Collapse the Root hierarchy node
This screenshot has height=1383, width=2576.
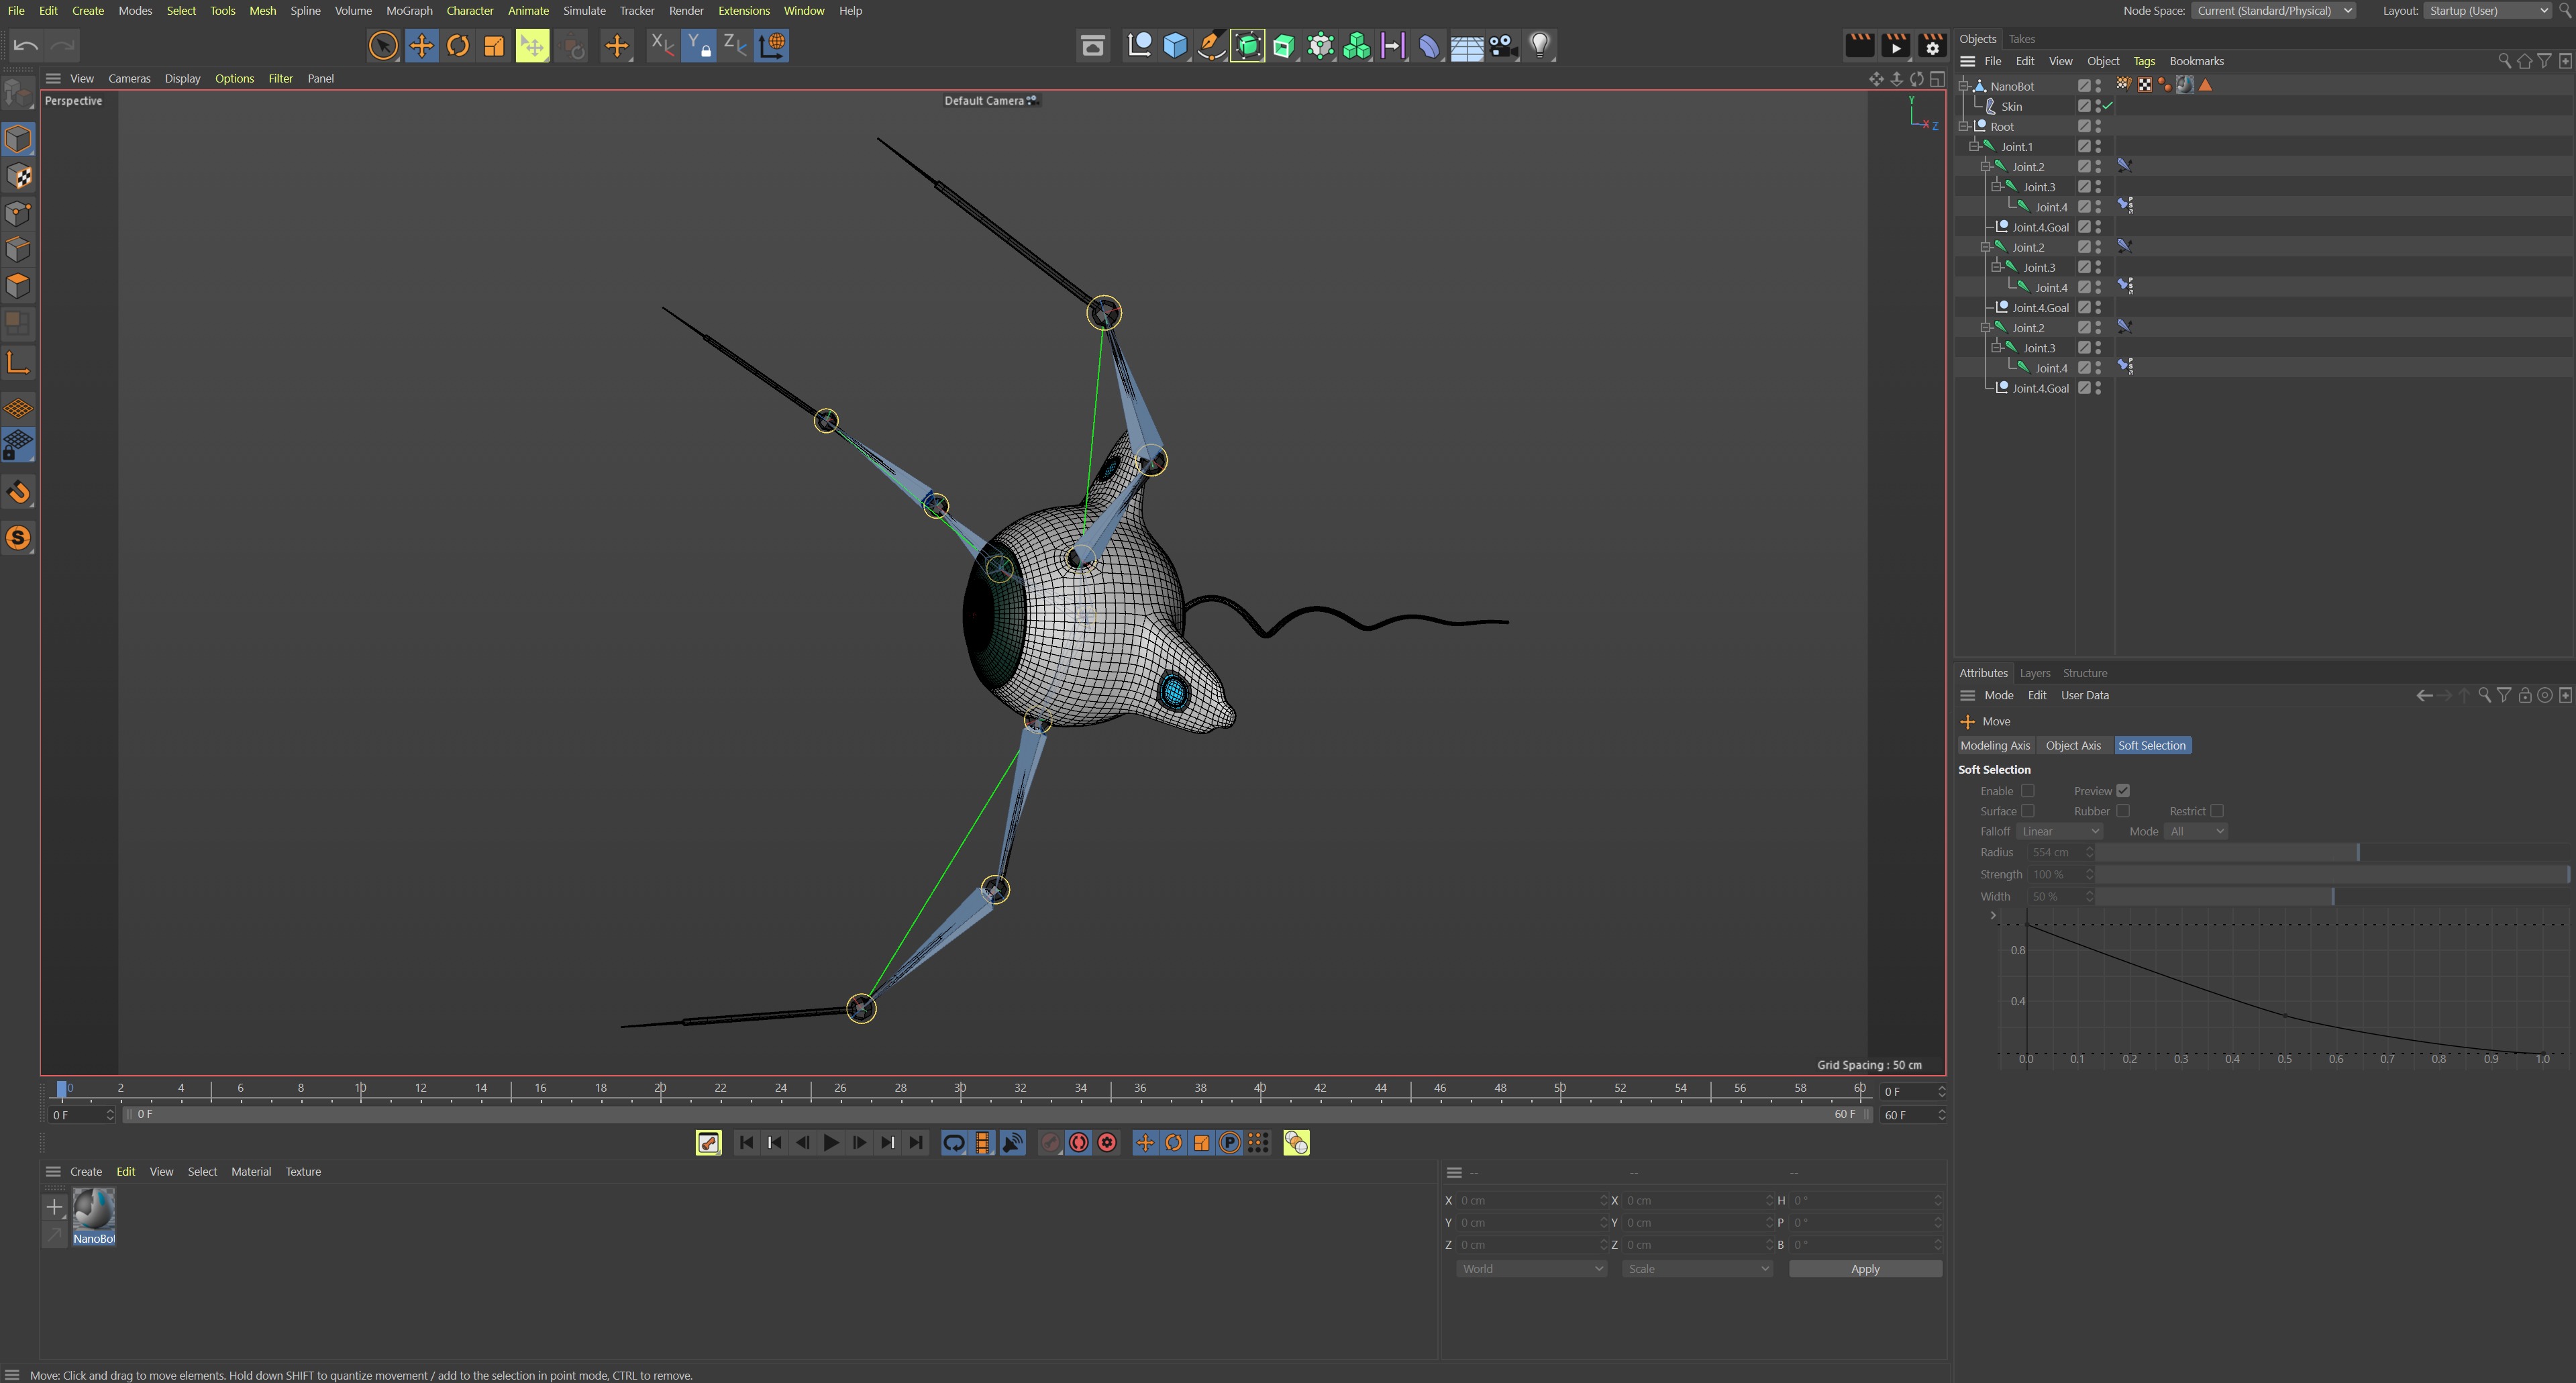click(1963, 126)
